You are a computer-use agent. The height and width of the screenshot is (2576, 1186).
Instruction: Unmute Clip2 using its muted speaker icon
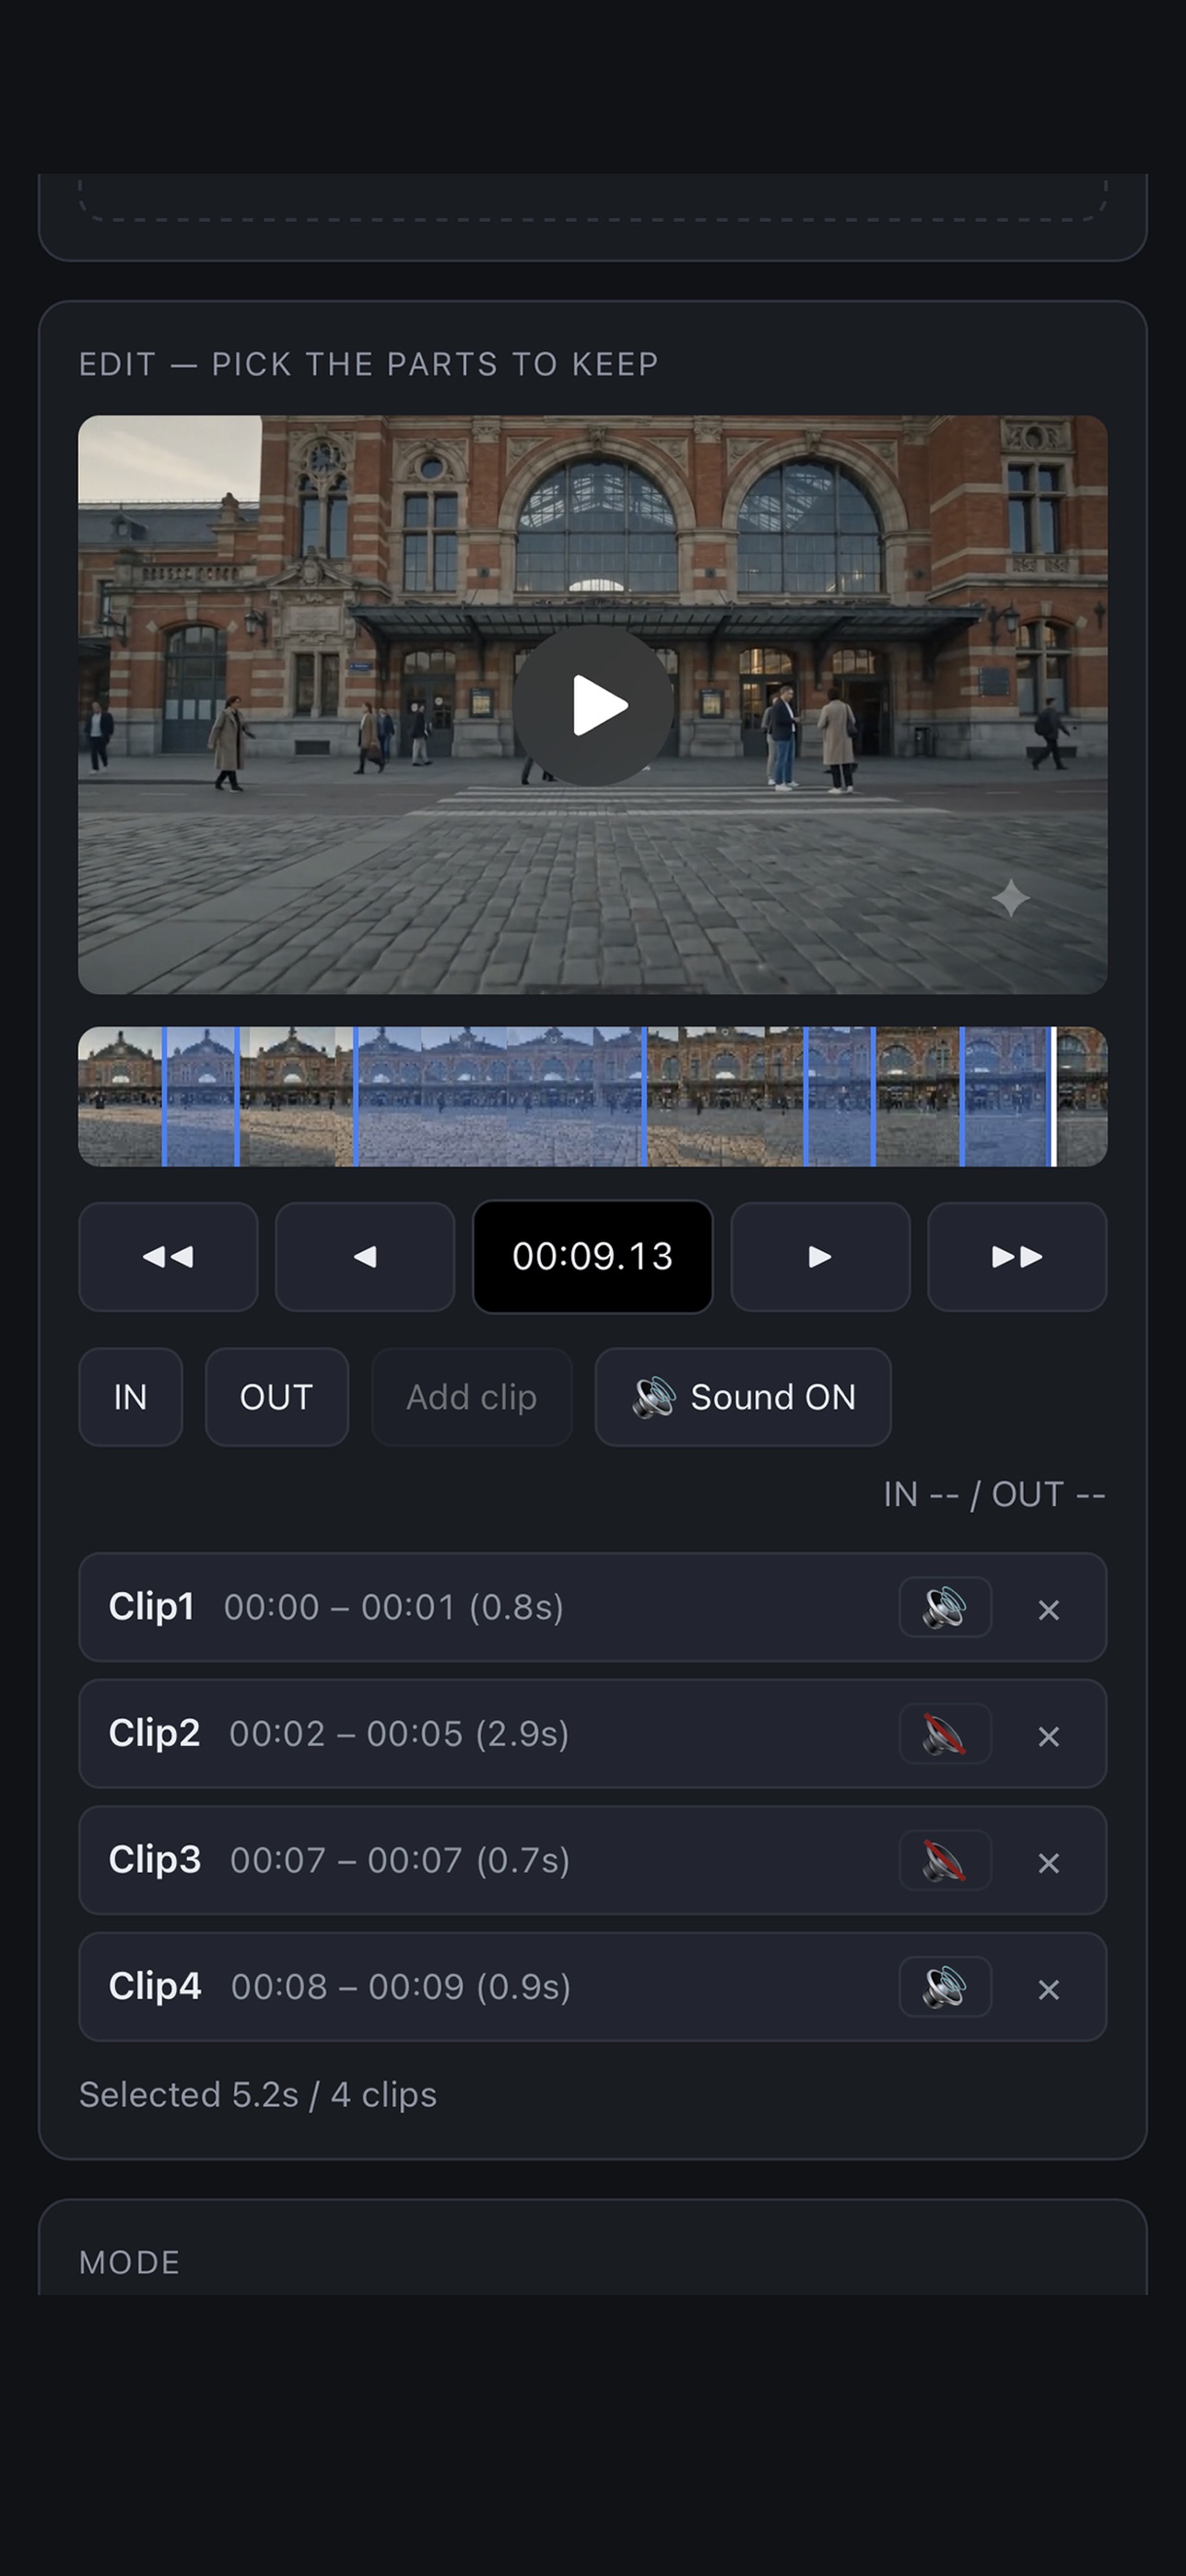pyautogui.click(x=945, y=1734)
